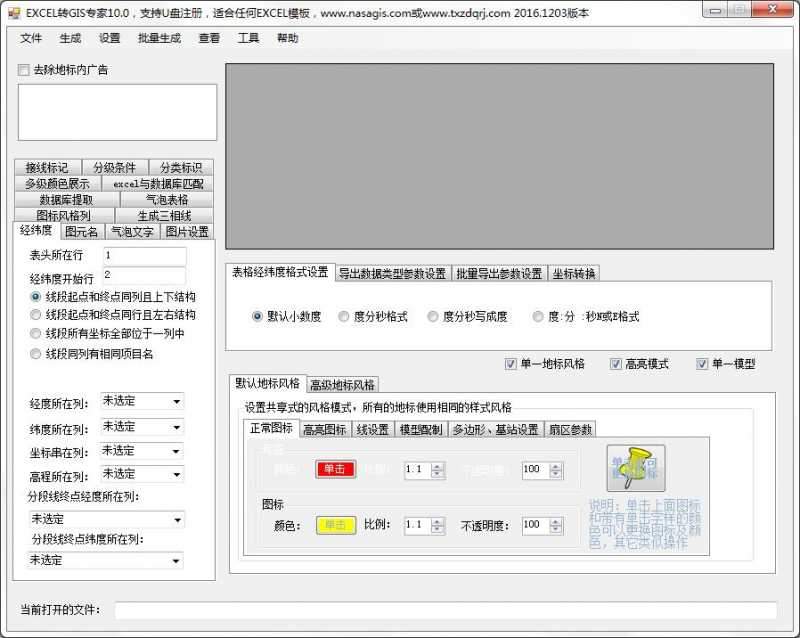Check the 单一地标风格 option
The height and width of the screenshot is (638, 800).
tap(510, 363)
